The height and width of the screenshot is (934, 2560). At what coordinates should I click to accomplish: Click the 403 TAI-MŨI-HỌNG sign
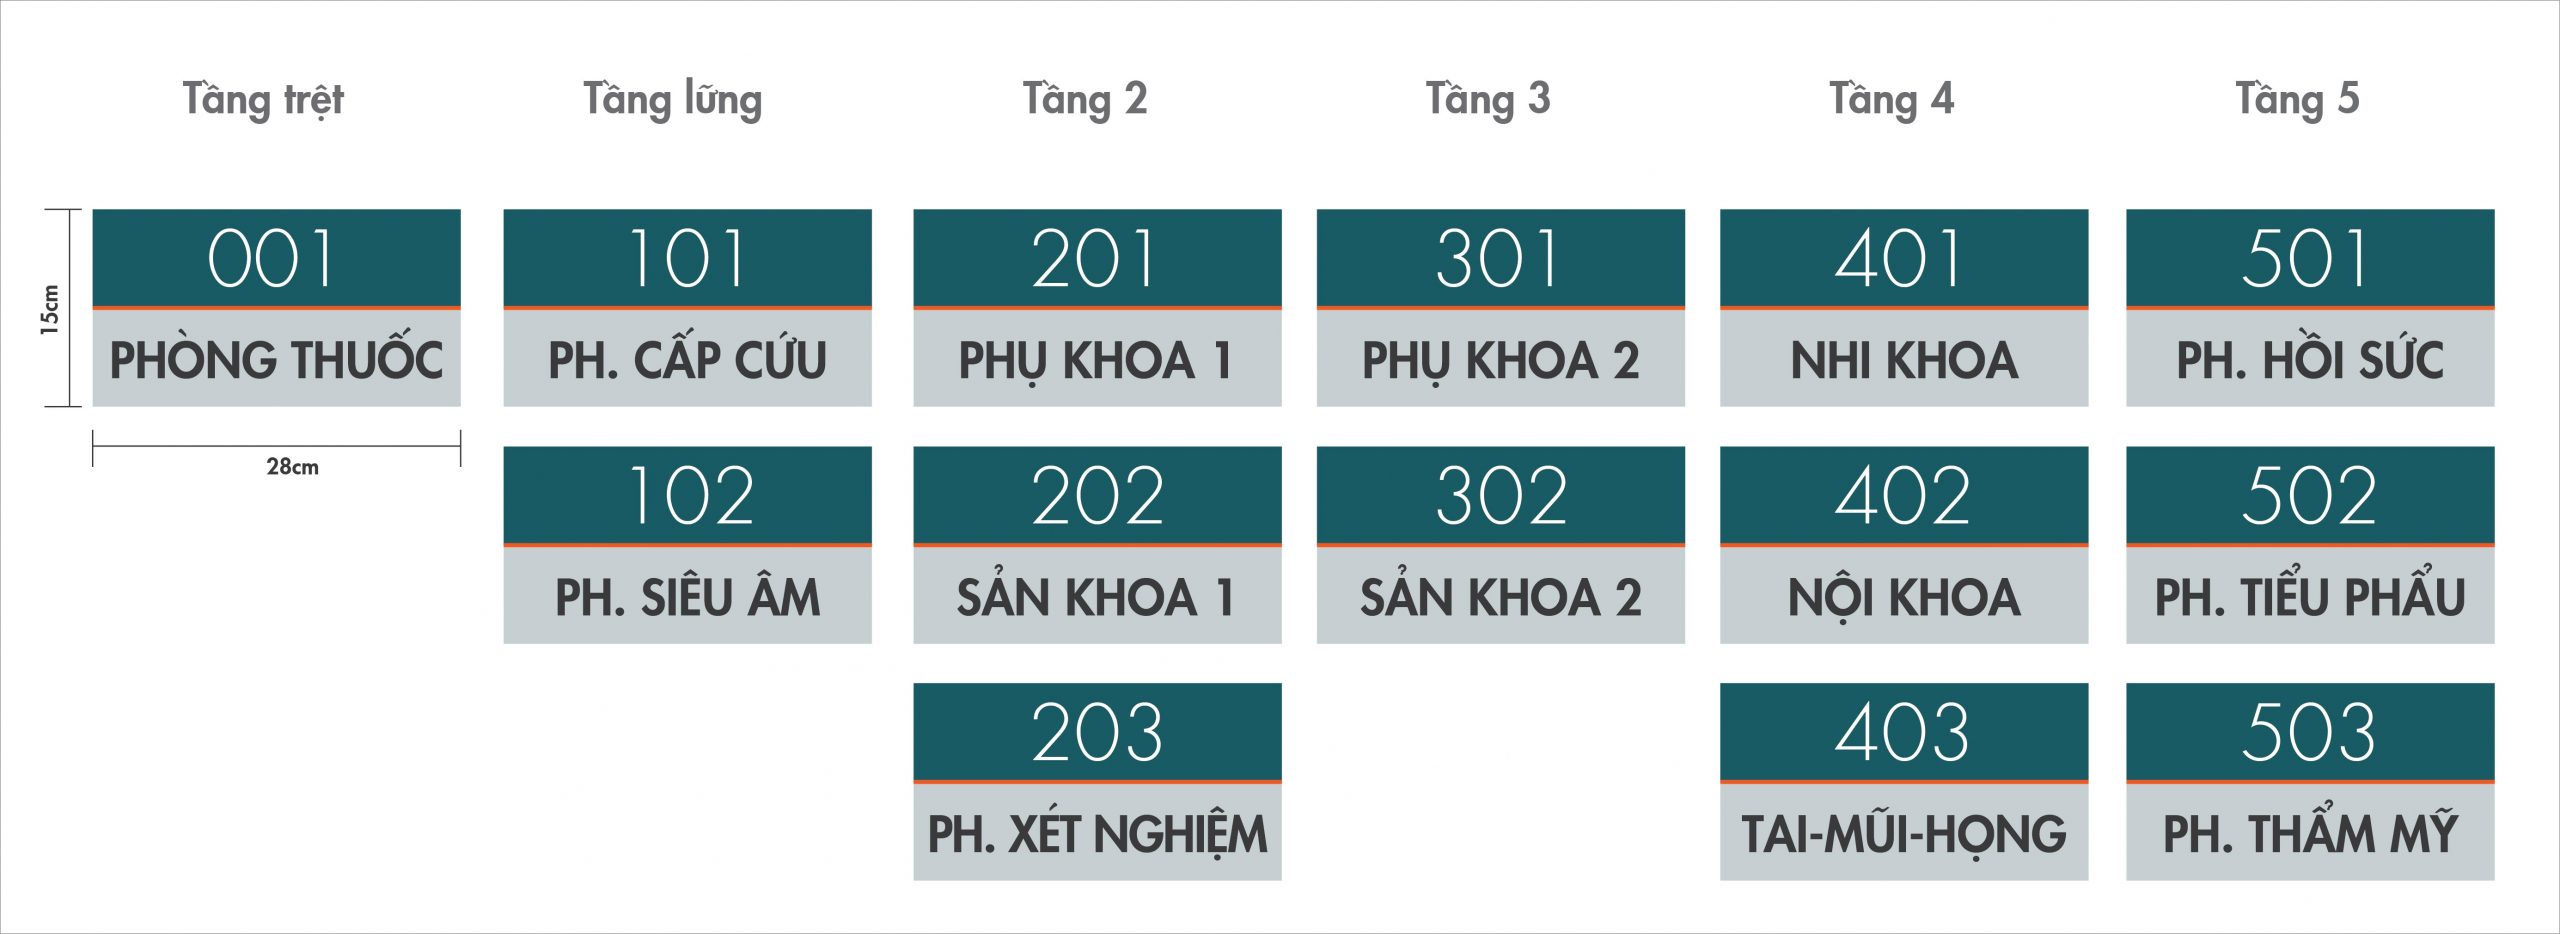tap(1904, 781)
